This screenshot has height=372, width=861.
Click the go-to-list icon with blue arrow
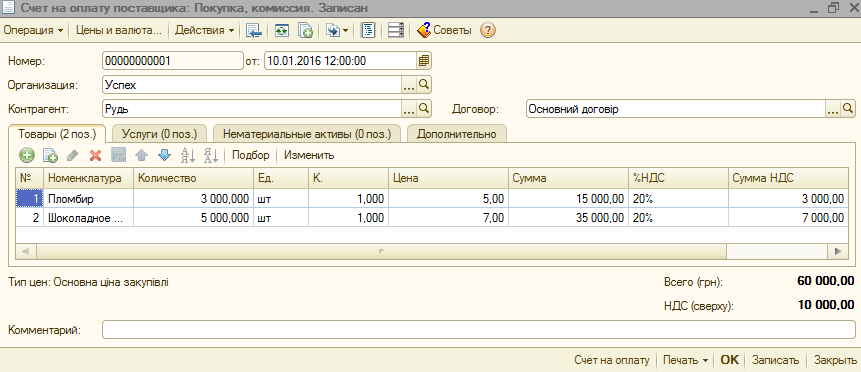tap(253, 31)
